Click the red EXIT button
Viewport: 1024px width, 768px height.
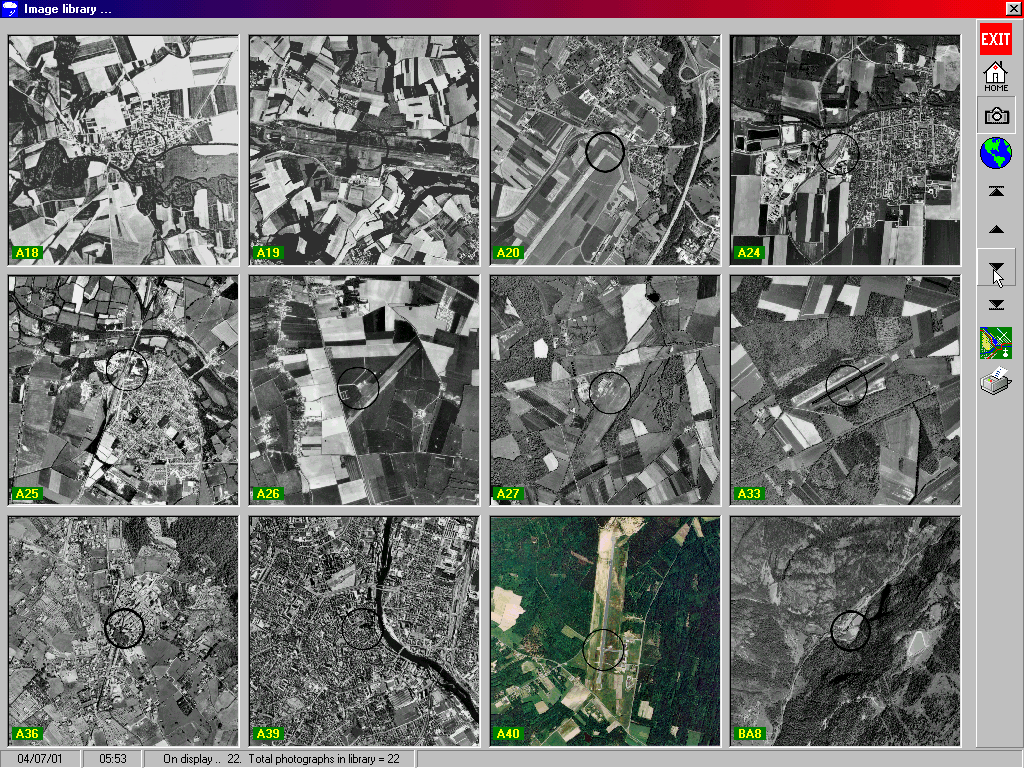pyautogui.click(x=995, y=39)
